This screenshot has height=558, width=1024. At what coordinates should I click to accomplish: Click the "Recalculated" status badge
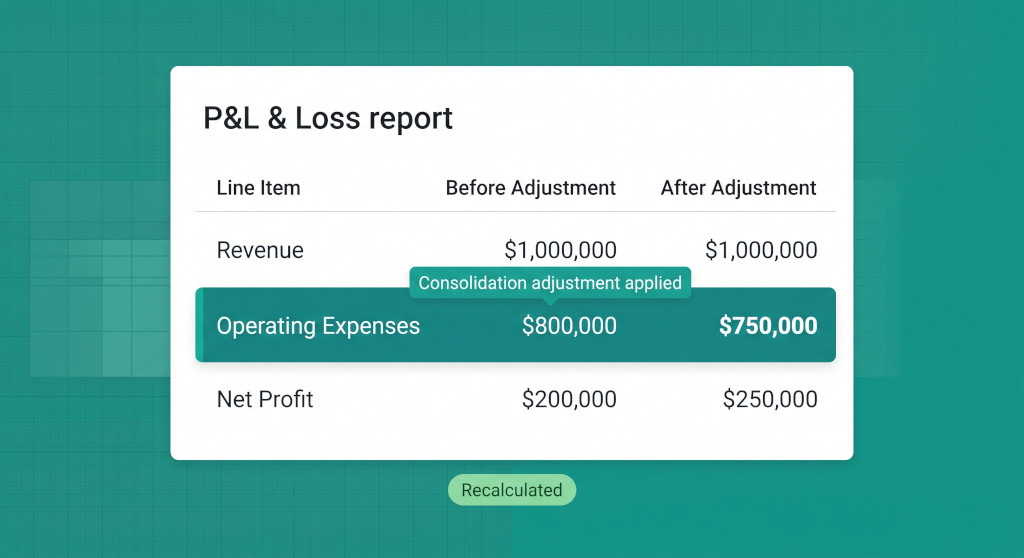512,490
